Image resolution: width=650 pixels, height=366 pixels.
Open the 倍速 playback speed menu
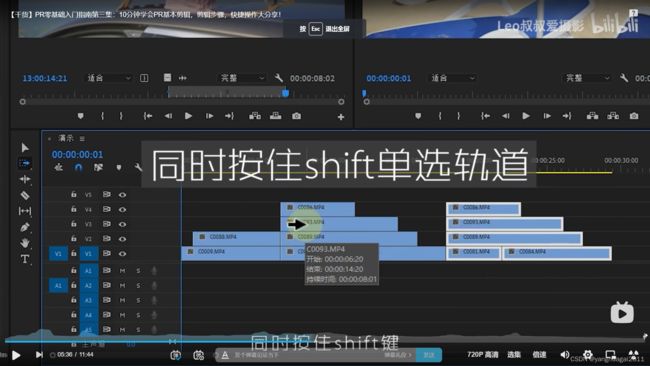click(539, 355)
